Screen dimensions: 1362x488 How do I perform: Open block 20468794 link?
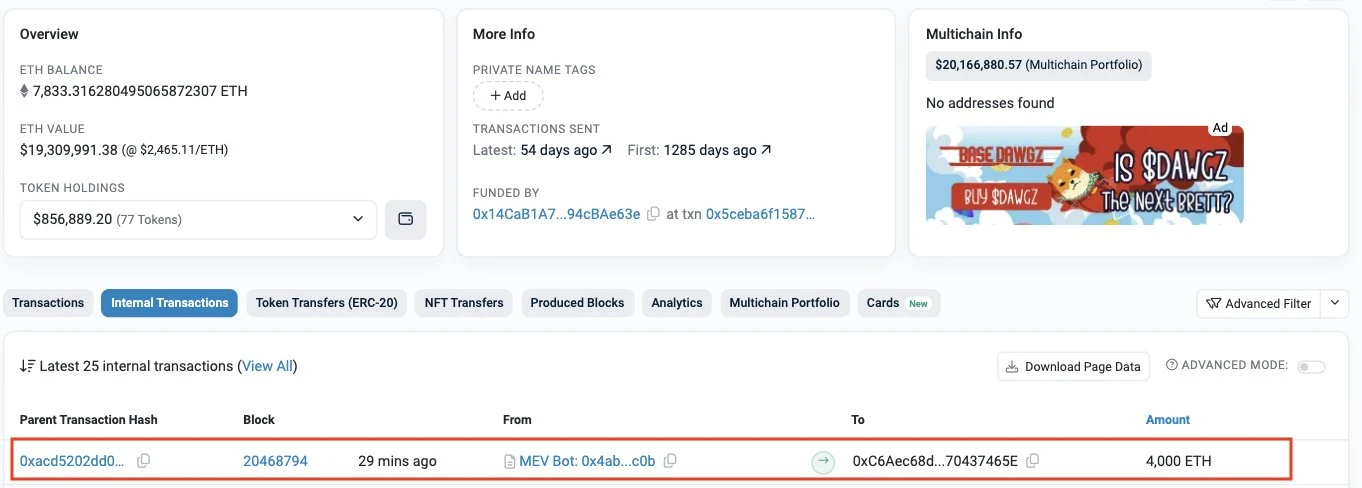[275, 461]
